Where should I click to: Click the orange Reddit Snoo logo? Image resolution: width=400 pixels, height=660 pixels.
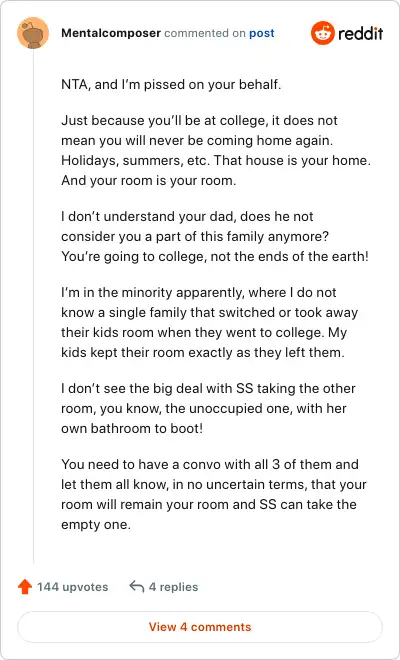point(323,33)
